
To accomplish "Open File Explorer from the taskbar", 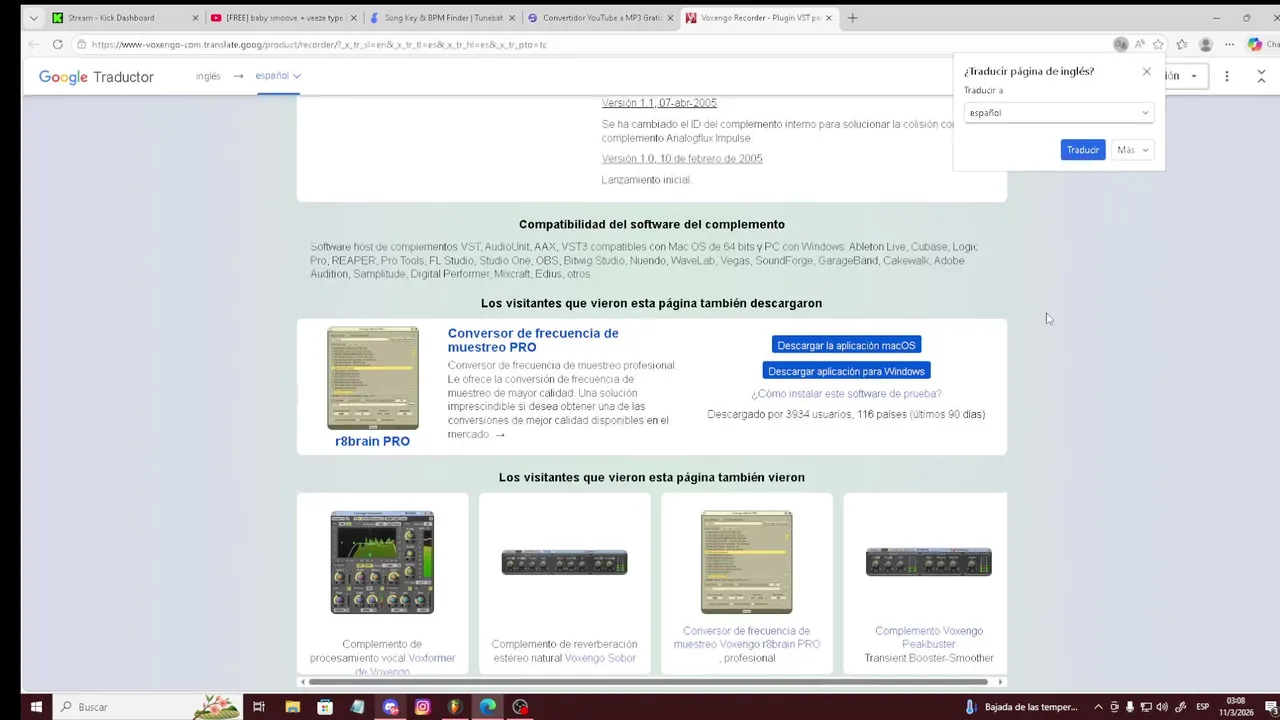I will click(x=292, y=707).
